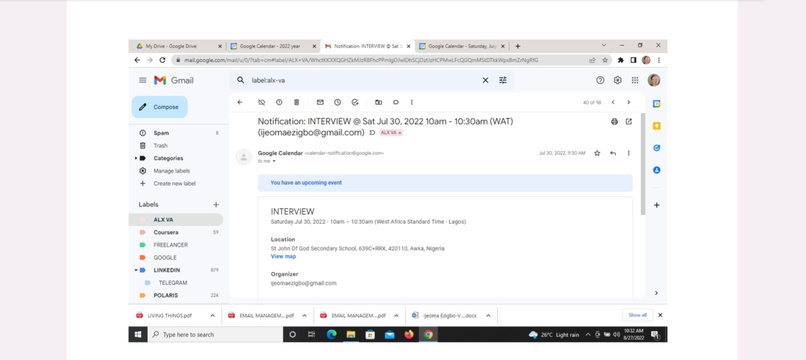Expand the 'to me' recipient details arrow

coord(274,161)
